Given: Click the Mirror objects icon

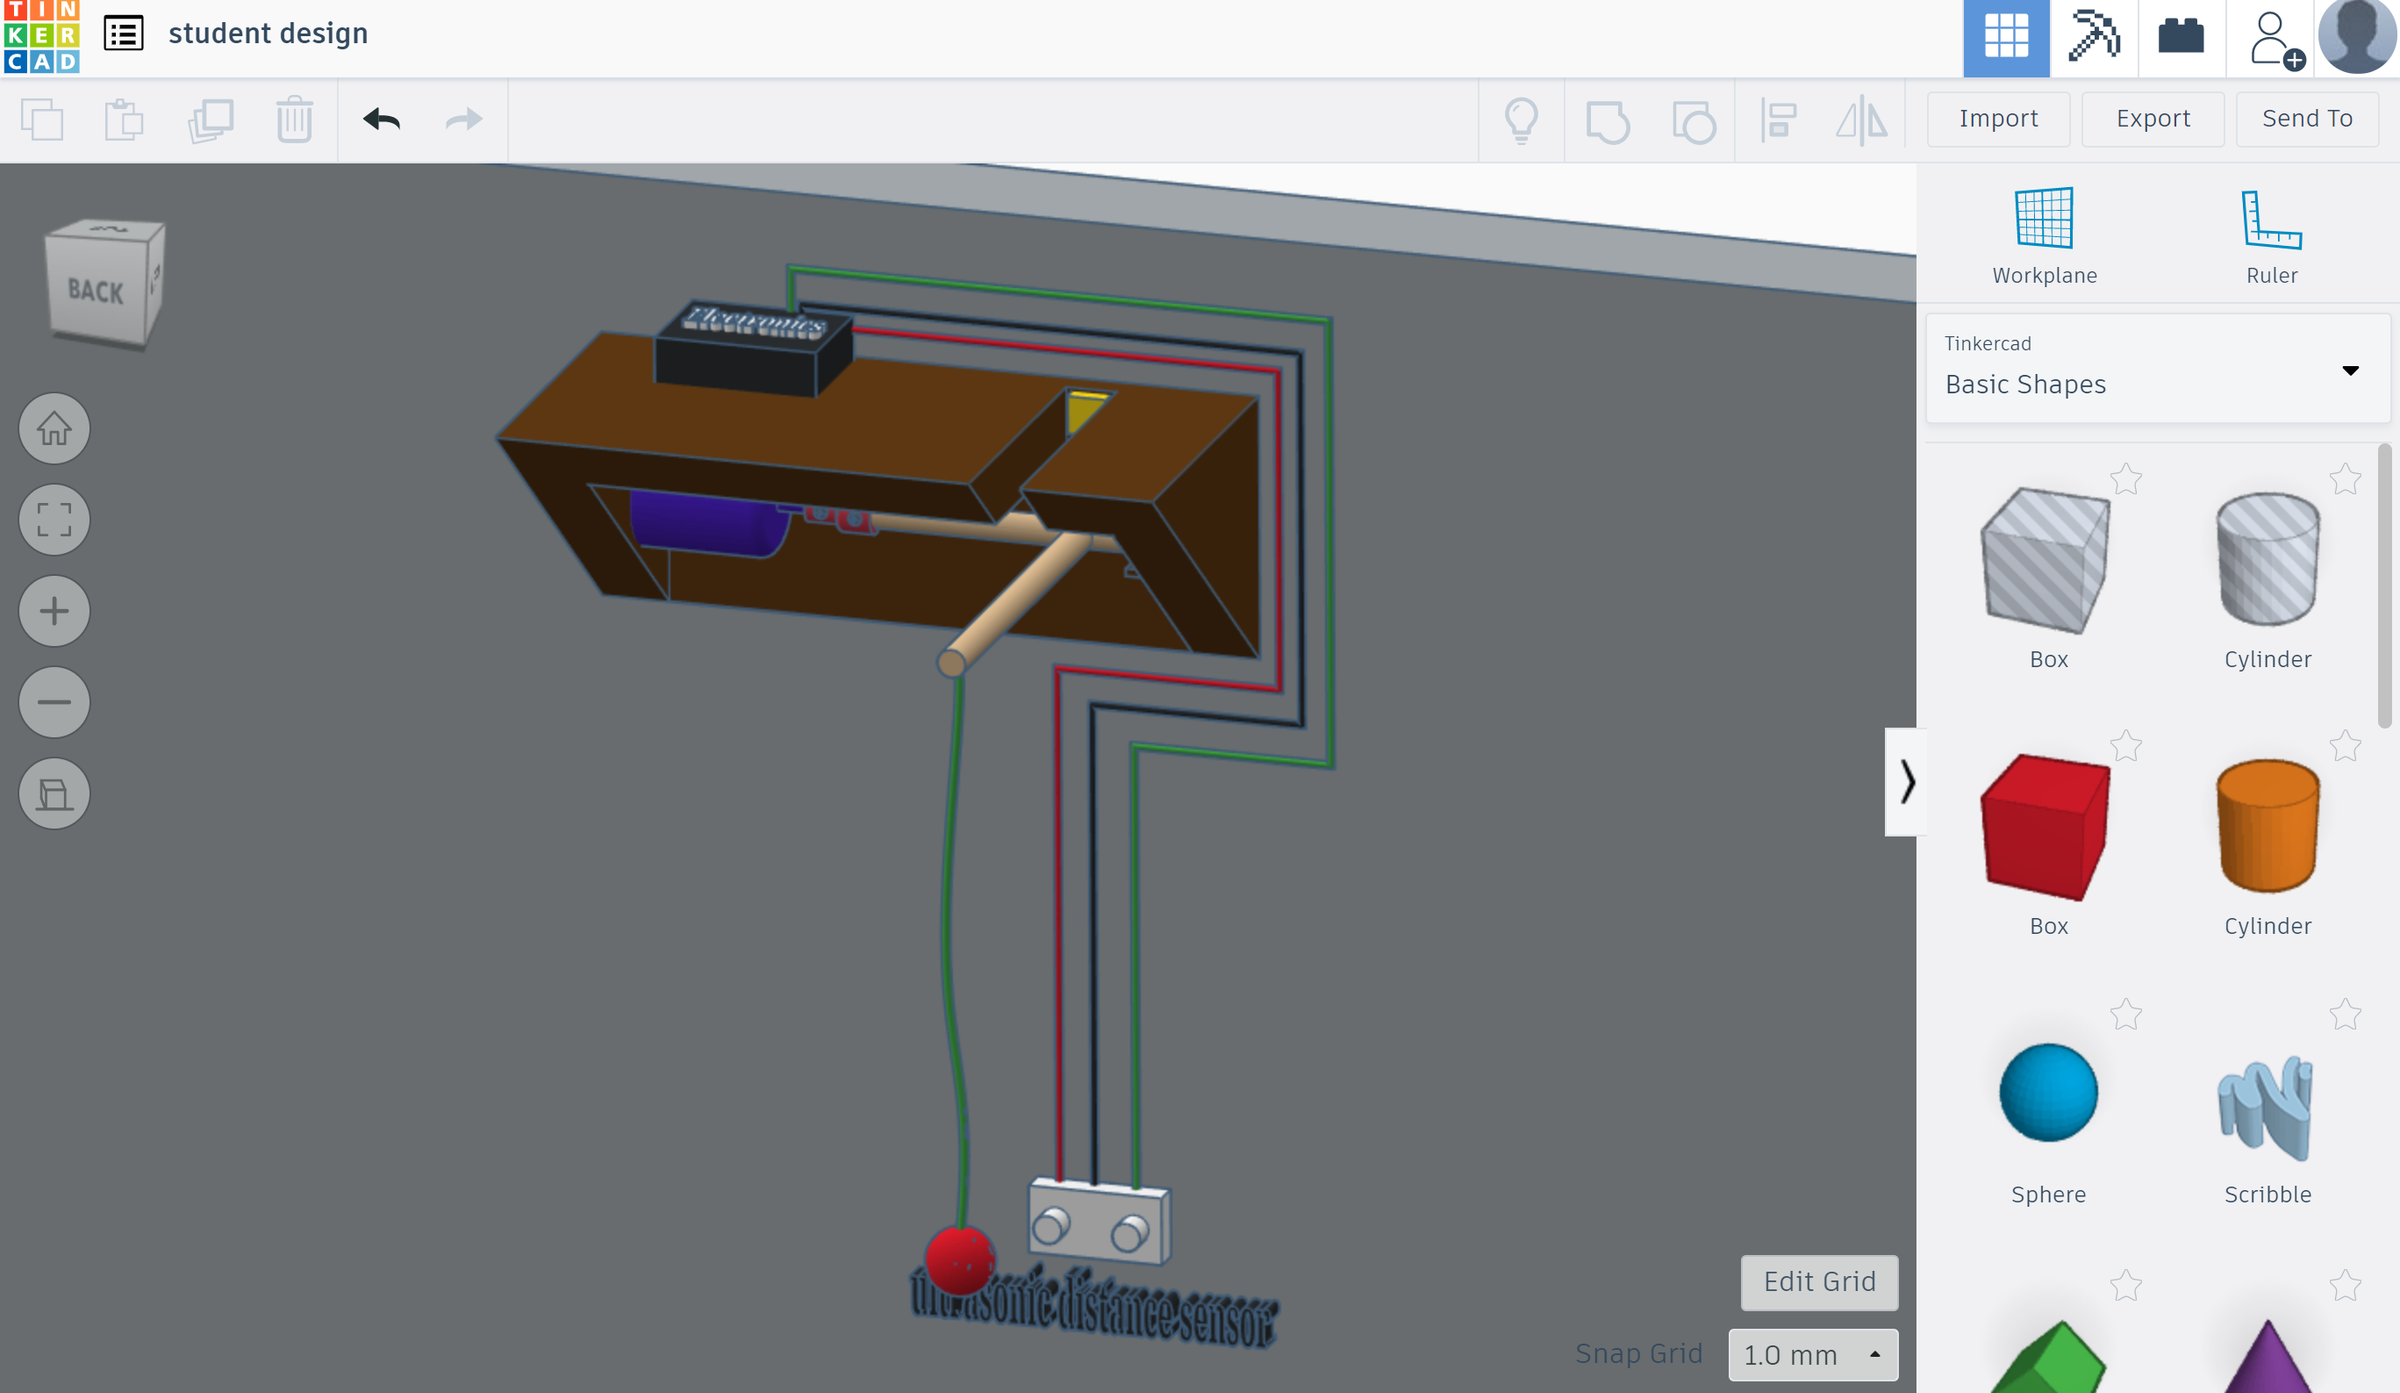Looking at the screenshot, I should point(1861,121).
